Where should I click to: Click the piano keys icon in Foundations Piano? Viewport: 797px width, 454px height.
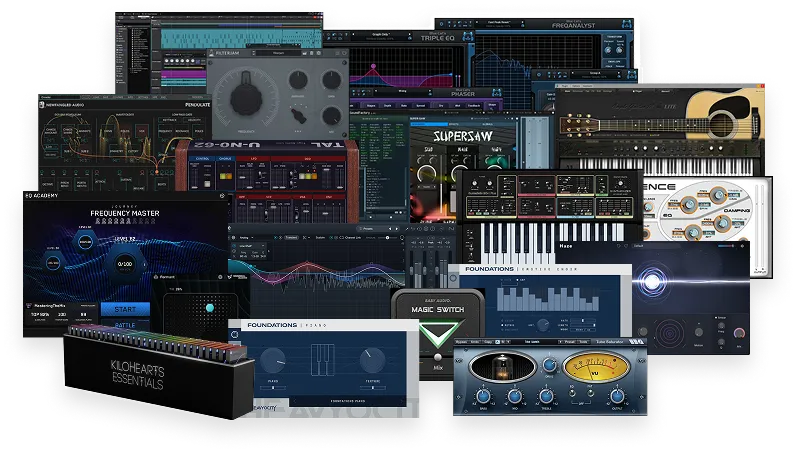(x=322, y=359)
